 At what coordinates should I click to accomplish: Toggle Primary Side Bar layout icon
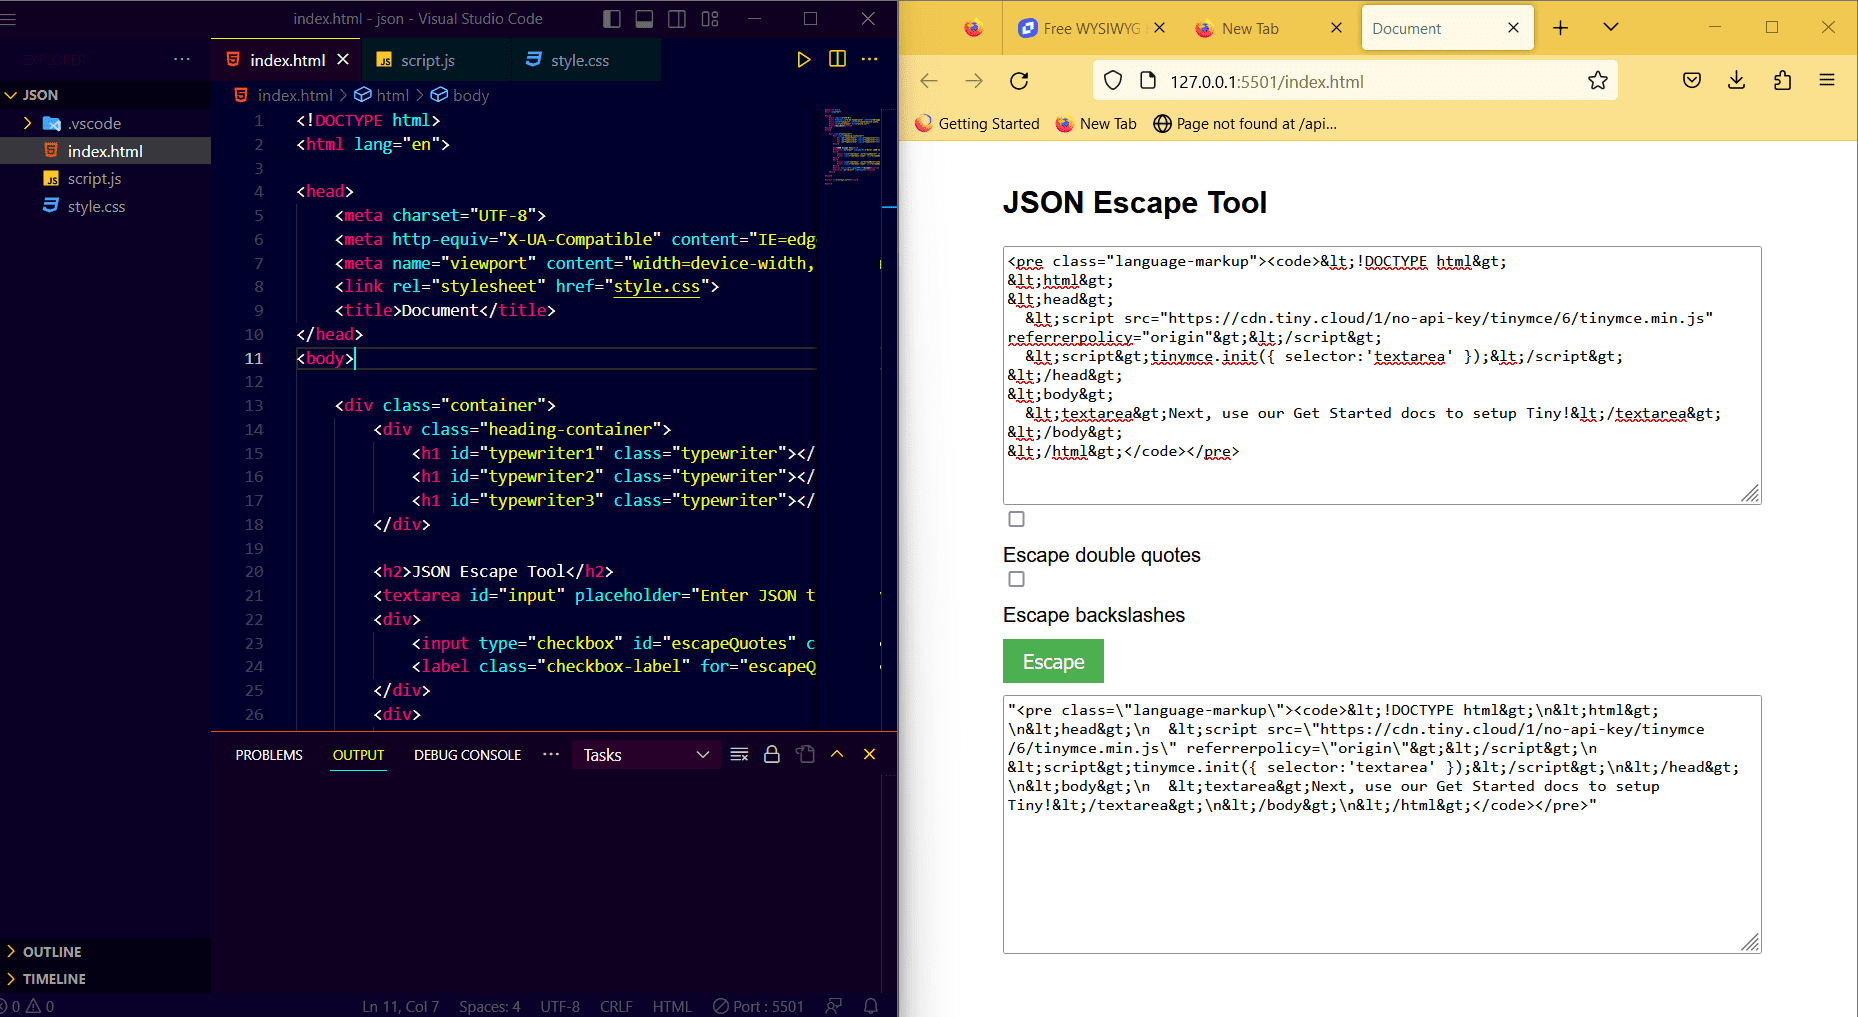(612, 19)
